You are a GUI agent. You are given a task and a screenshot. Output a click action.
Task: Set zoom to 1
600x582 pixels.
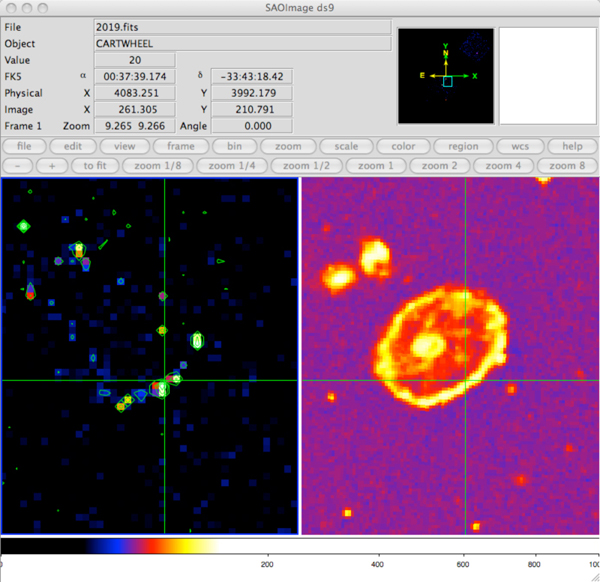click(375, 166)
